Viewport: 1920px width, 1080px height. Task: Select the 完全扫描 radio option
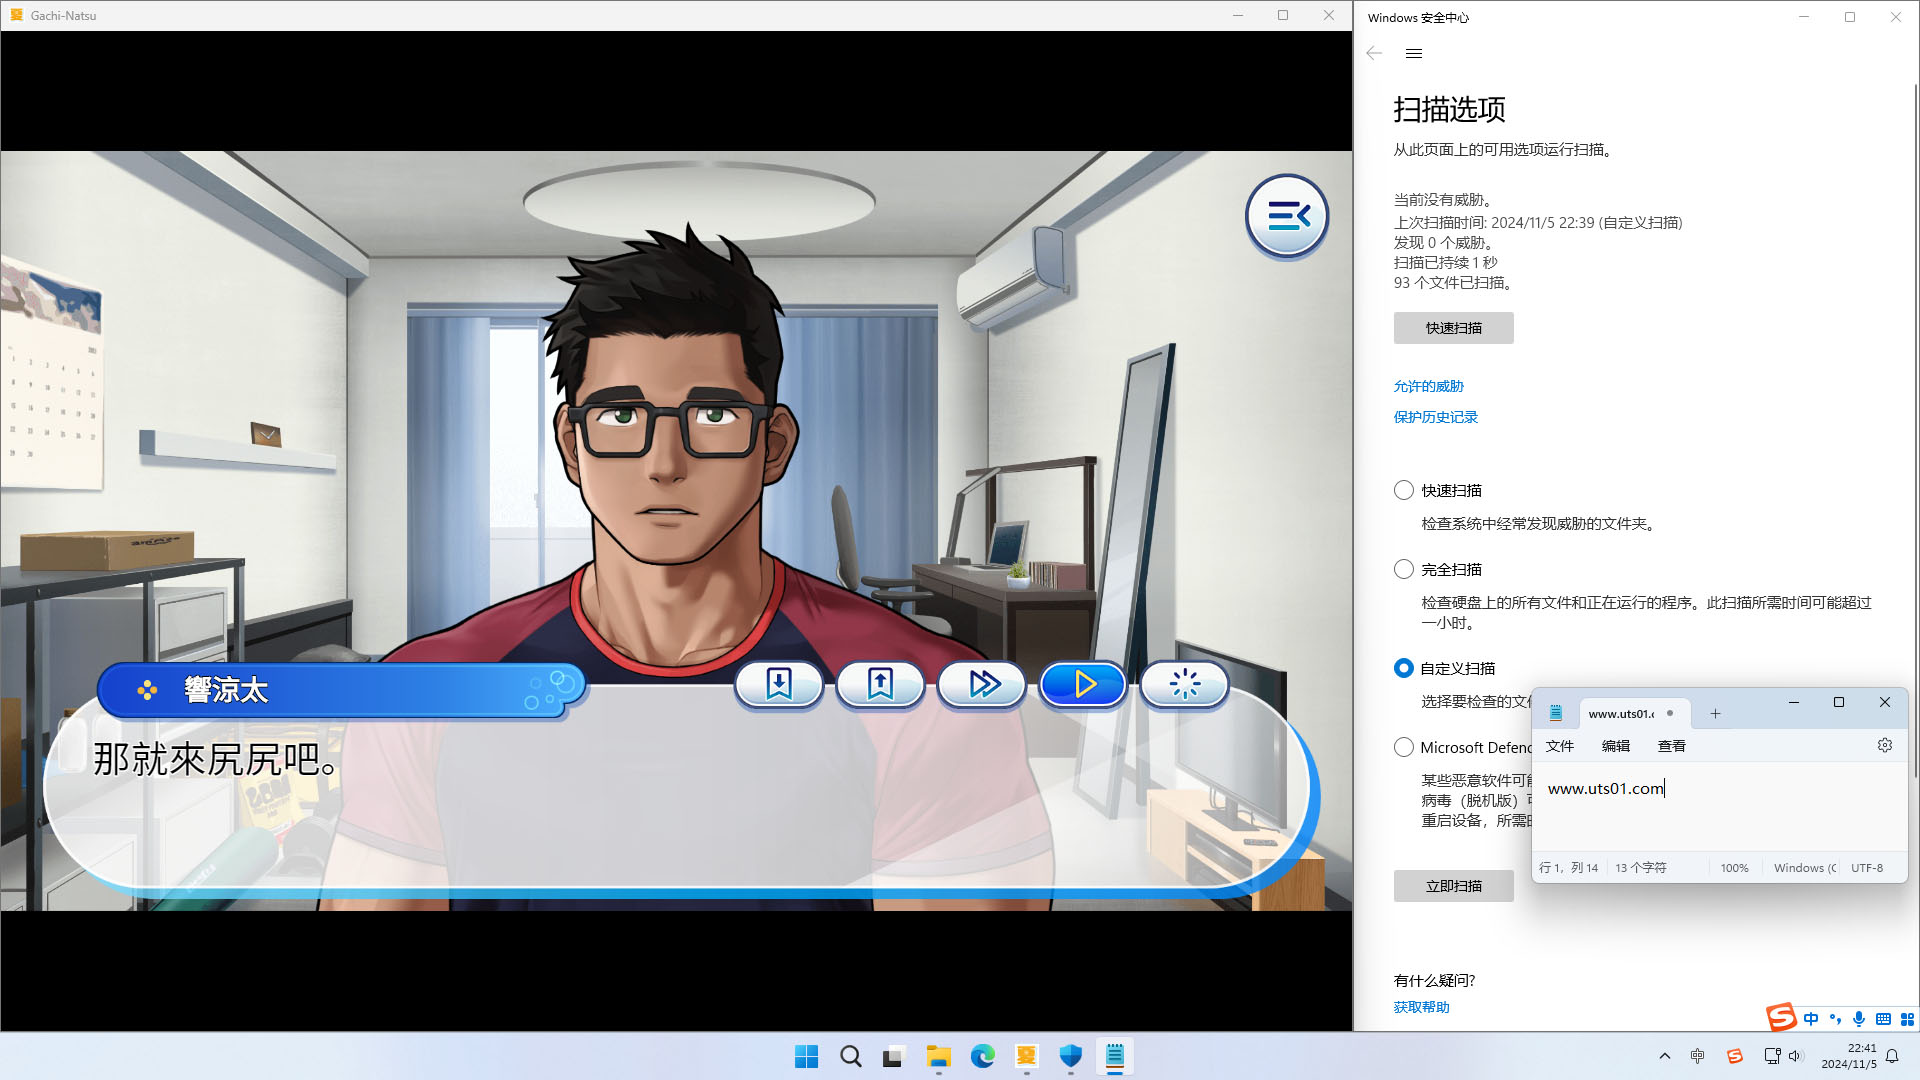coord(1404,570)
